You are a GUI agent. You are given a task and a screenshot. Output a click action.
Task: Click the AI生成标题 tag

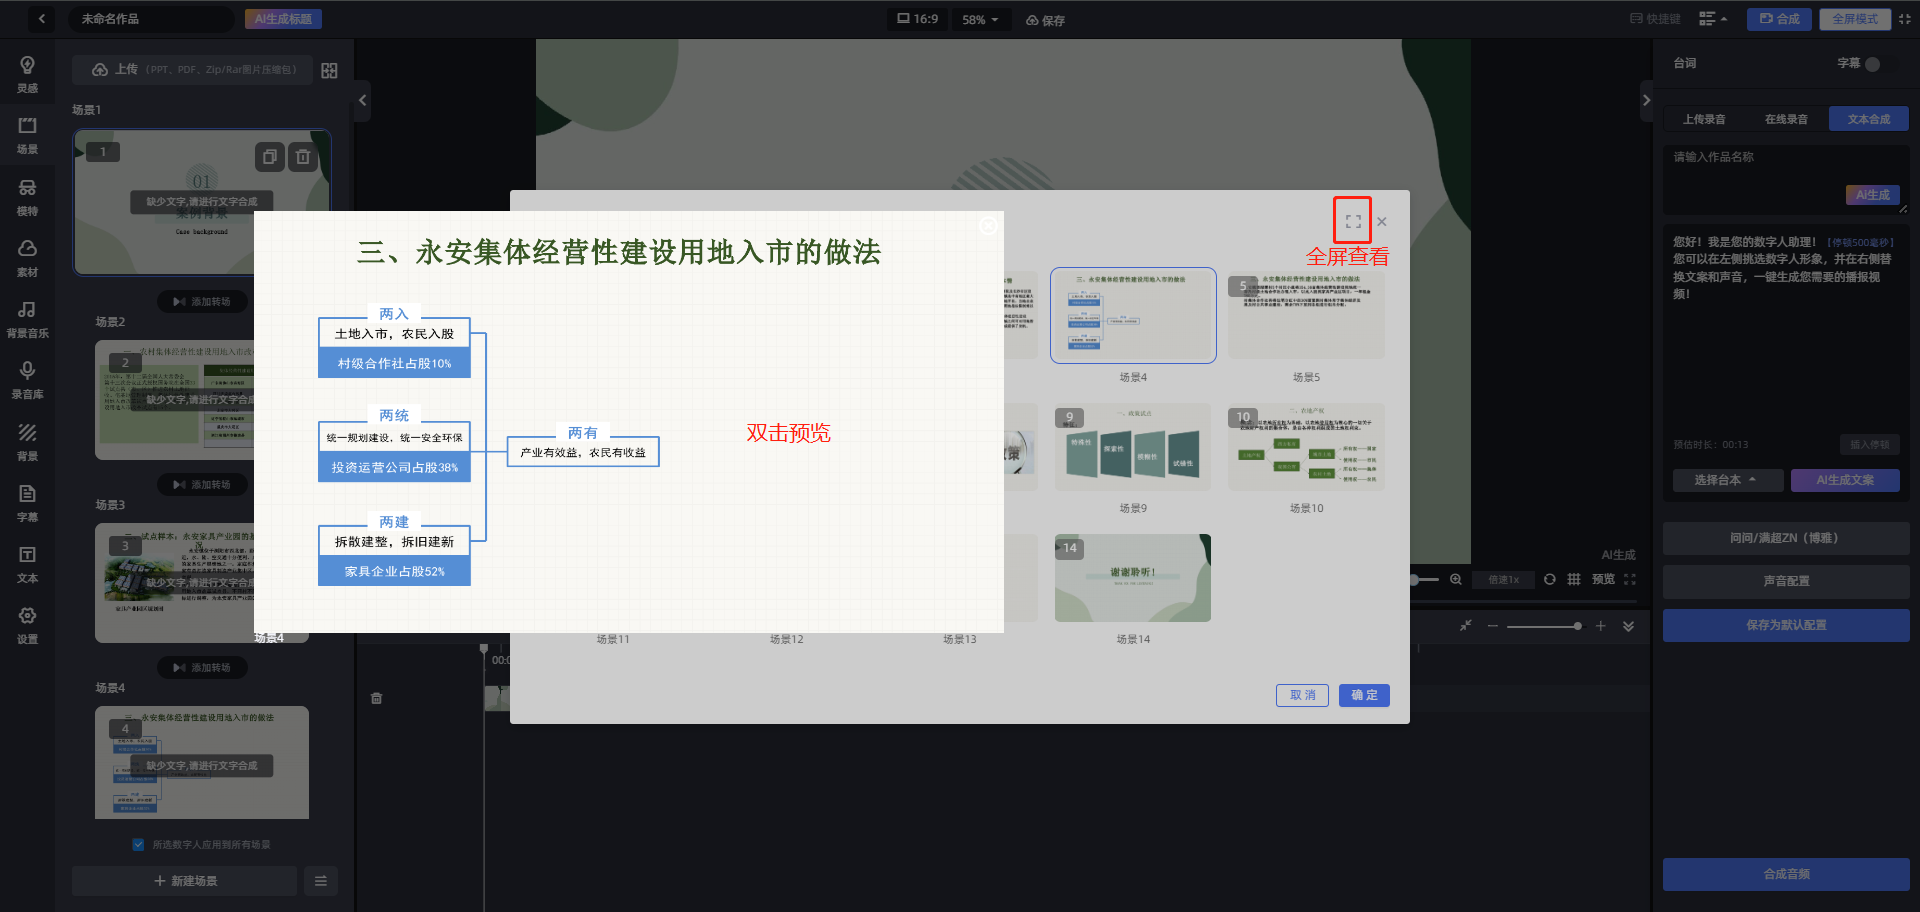point(283,19)
